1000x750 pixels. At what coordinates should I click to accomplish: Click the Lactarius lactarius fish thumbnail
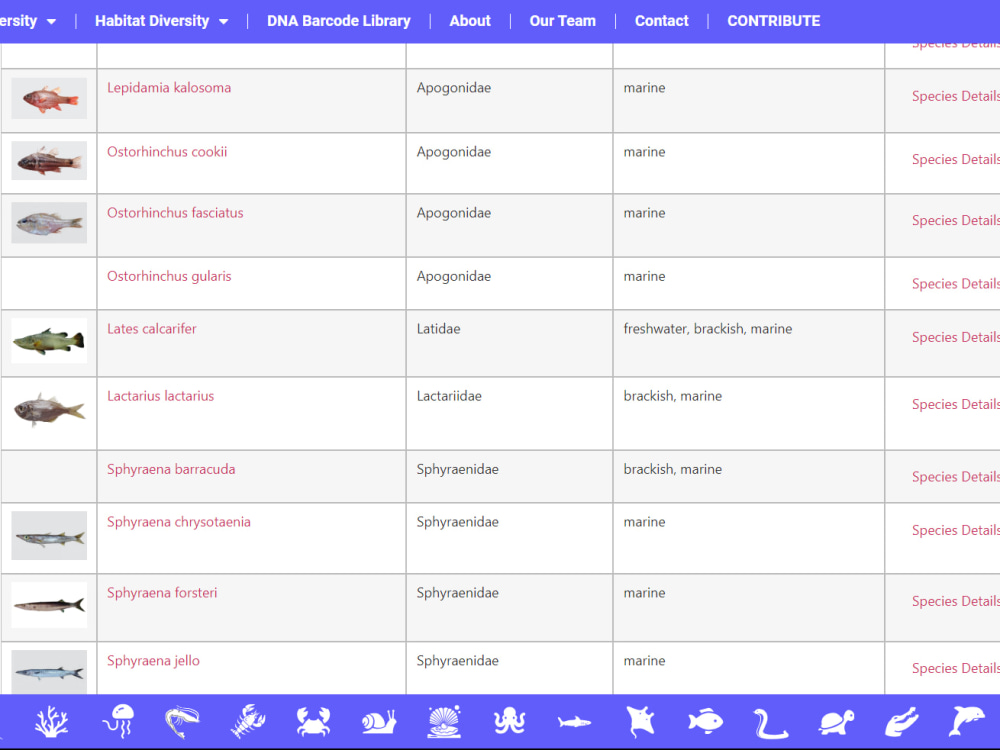[49, 409]
